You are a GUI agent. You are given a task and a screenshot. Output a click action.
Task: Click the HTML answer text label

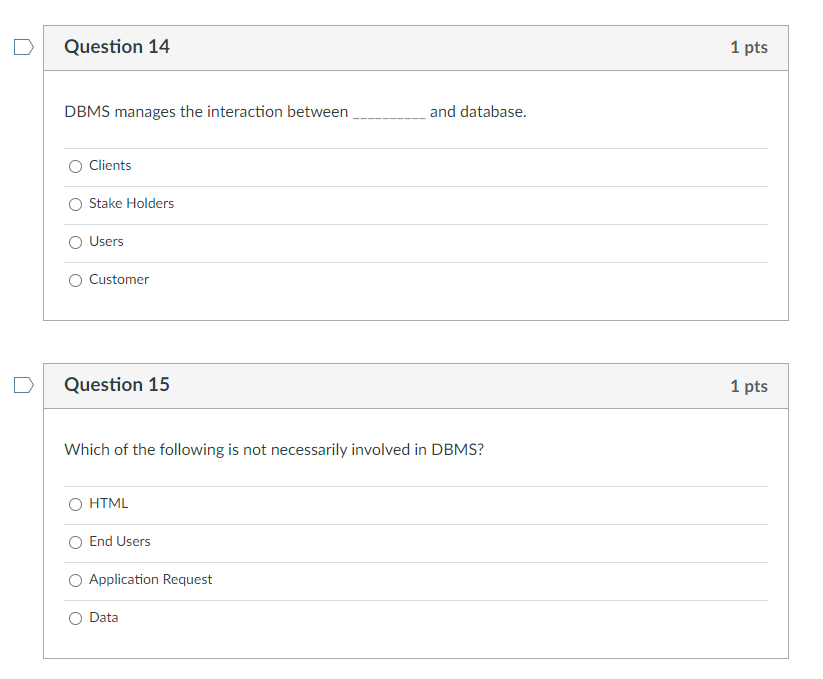tap(109, 503)
